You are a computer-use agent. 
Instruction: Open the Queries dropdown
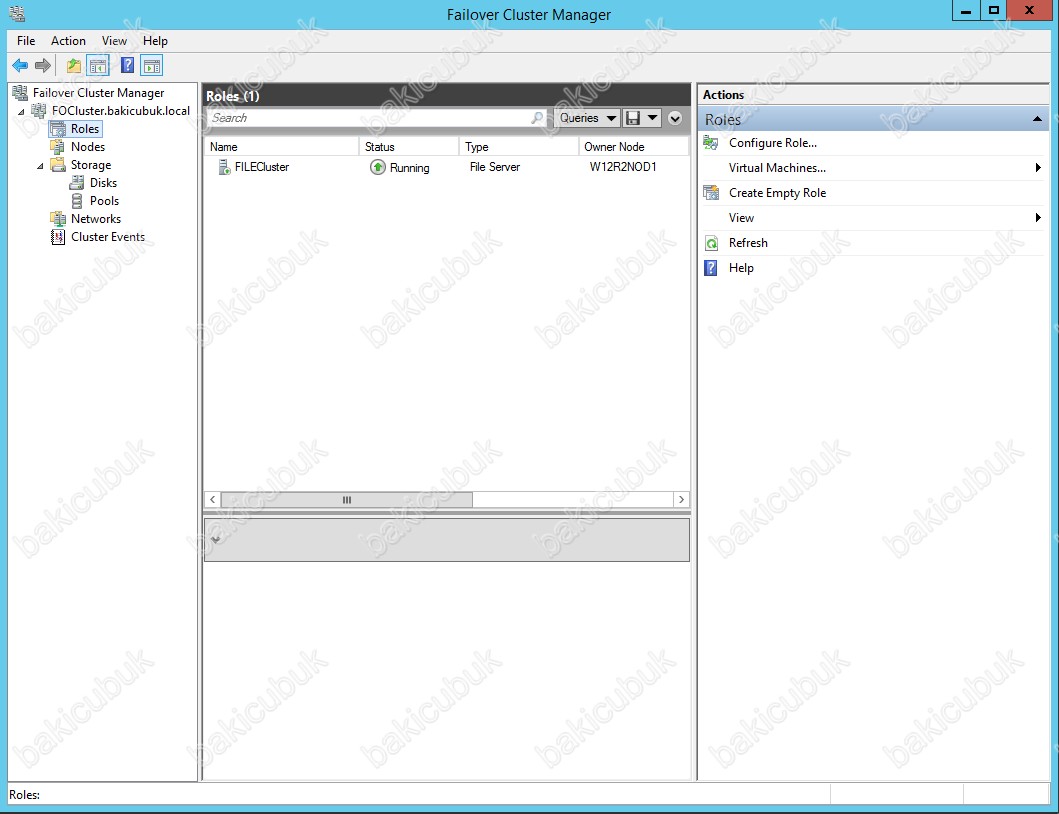pyautogui.click(x=587, y=118)
